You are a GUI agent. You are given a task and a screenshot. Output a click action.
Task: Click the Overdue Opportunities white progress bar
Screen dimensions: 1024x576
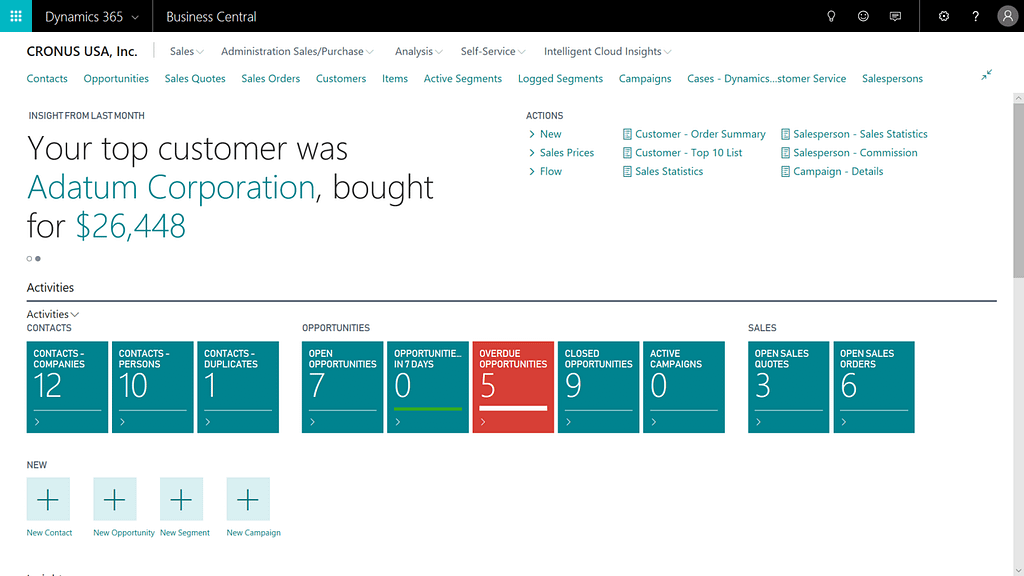pos(513,409)
